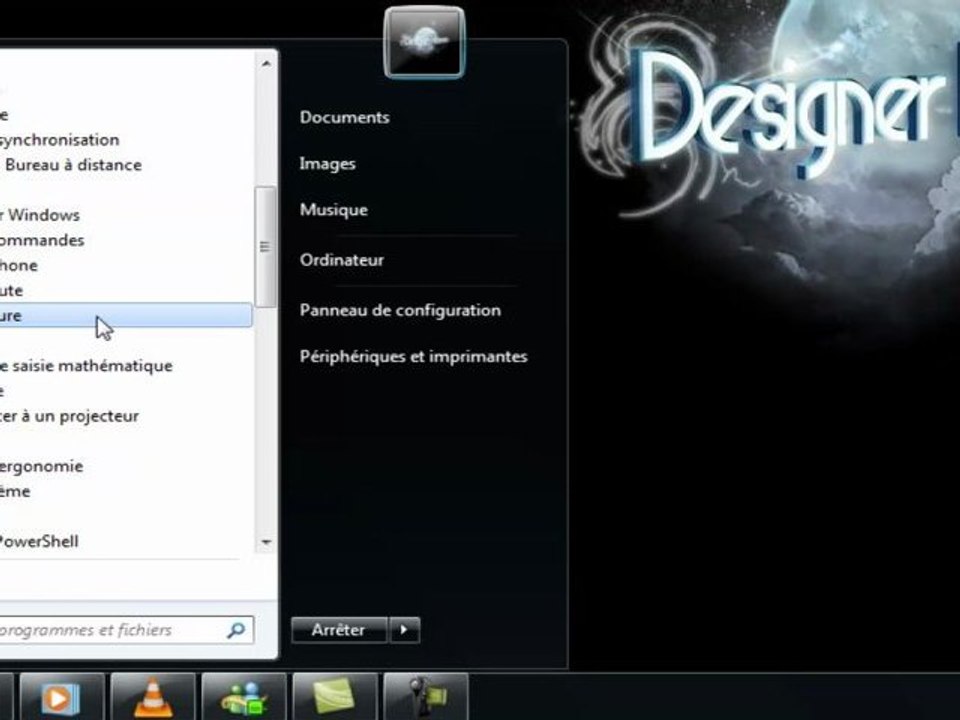This screenshot has height=720, width=960.
Task: Expand shutdown options arrow next to Arrêter
Action: click(x=404, y=630)
